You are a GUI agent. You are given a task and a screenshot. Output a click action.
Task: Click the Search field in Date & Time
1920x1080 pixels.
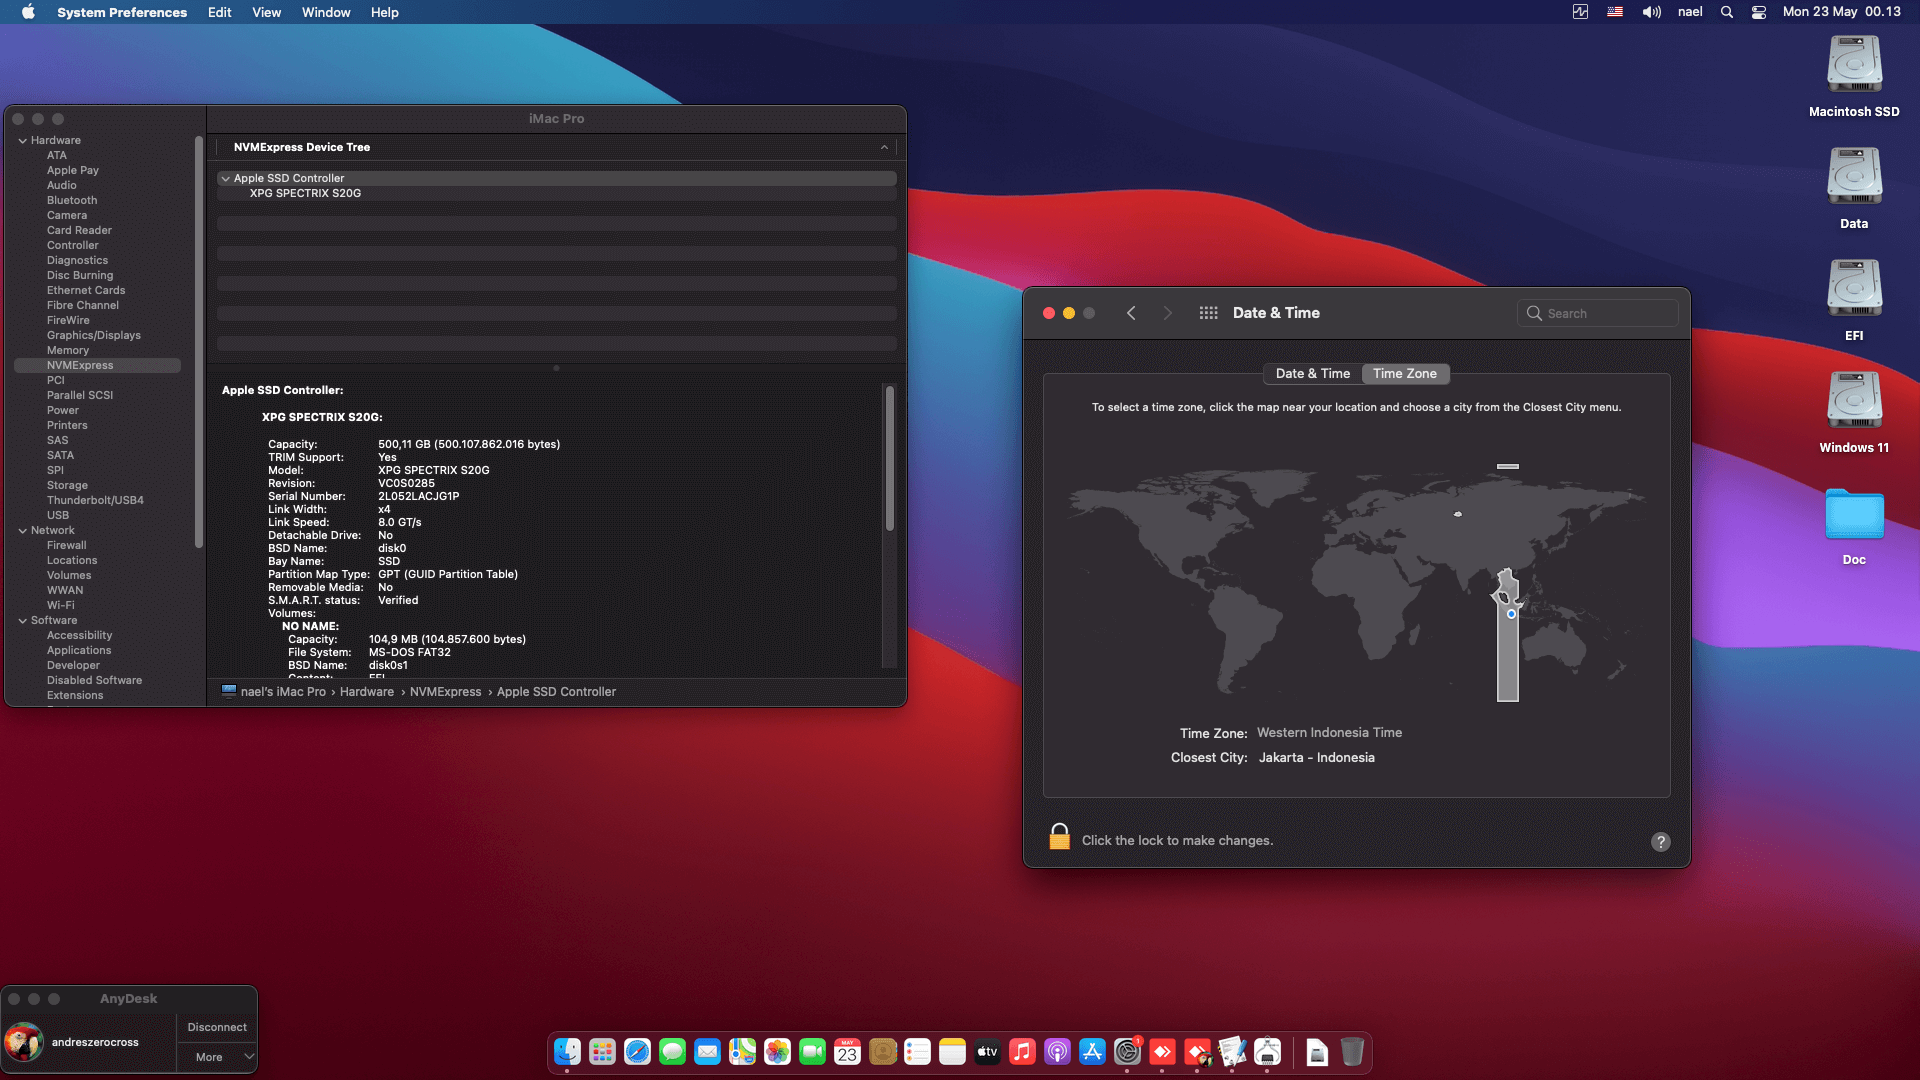(x=1597, y=313)
